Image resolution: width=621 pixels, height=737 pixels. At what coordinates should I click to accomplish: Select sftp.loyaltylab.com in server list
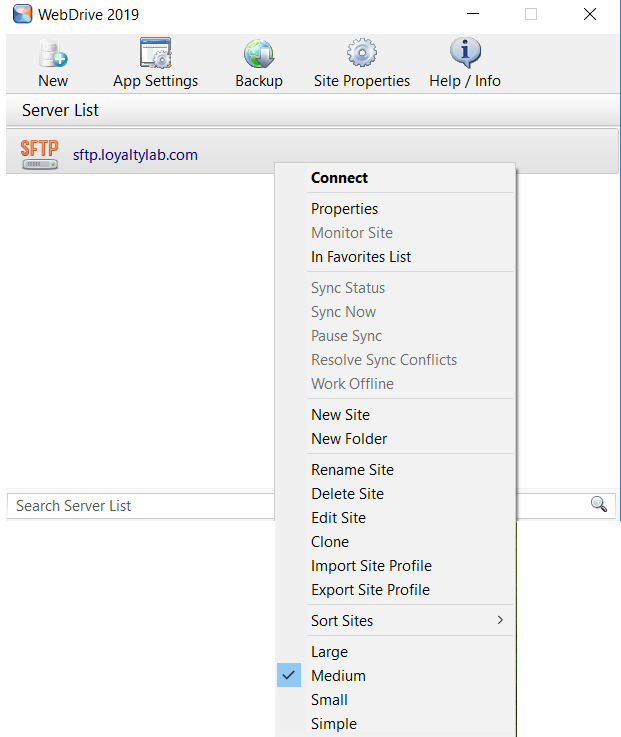coord(135,155)
